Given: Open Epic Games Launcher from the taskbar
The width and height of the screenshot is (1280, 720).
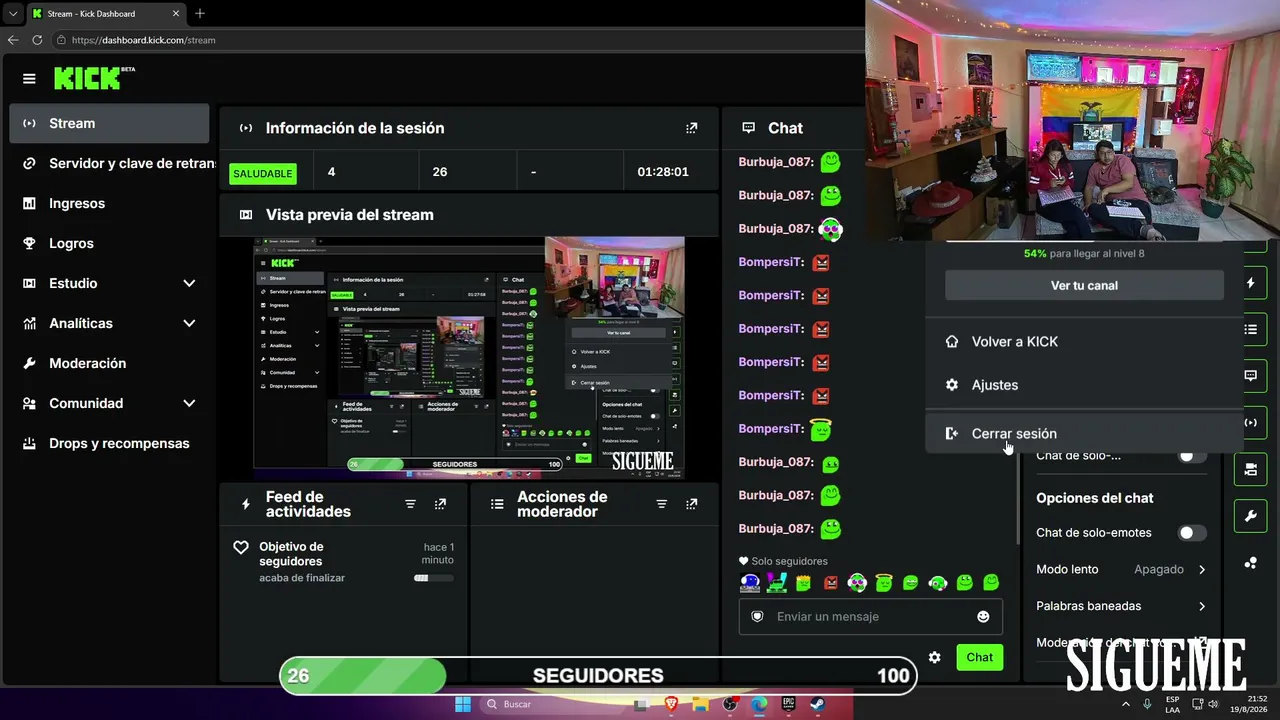Looking at the screenshot, I should [x=788, y=704].
